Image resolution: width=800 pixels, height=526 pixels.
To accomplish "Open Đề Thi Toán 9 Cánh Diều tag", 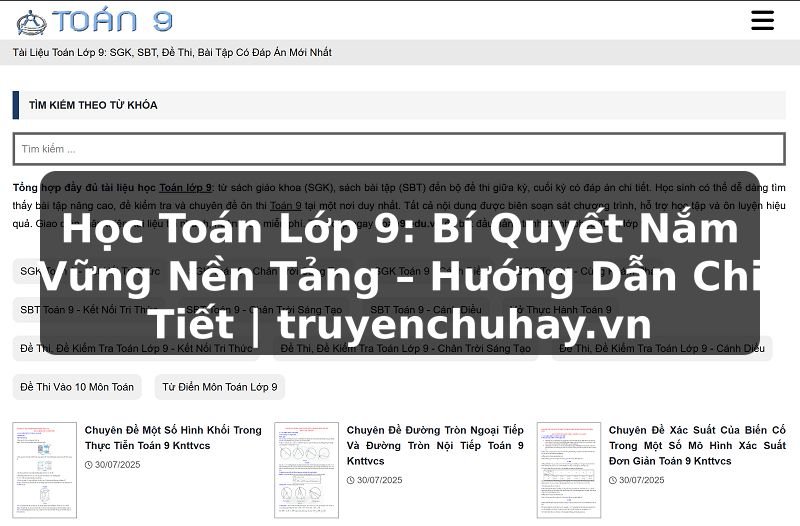I will pyautogui.click(x=662, y=348).
